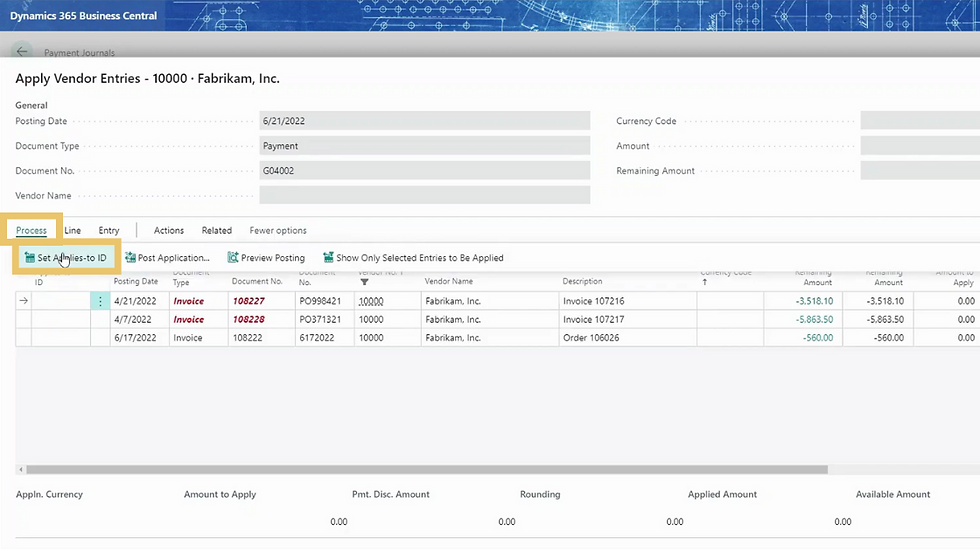The image size is (980, 551).
Task: Open document number 108228 link
Action: pyautogui.click(x=249, y=319)
